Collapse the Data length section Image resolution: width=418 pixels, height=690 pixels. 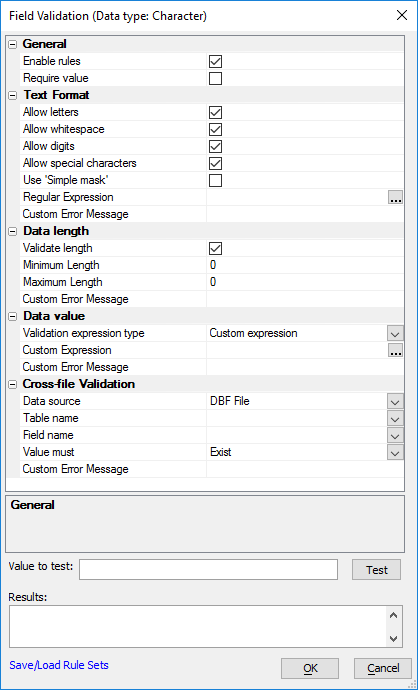tap(13, 231)
